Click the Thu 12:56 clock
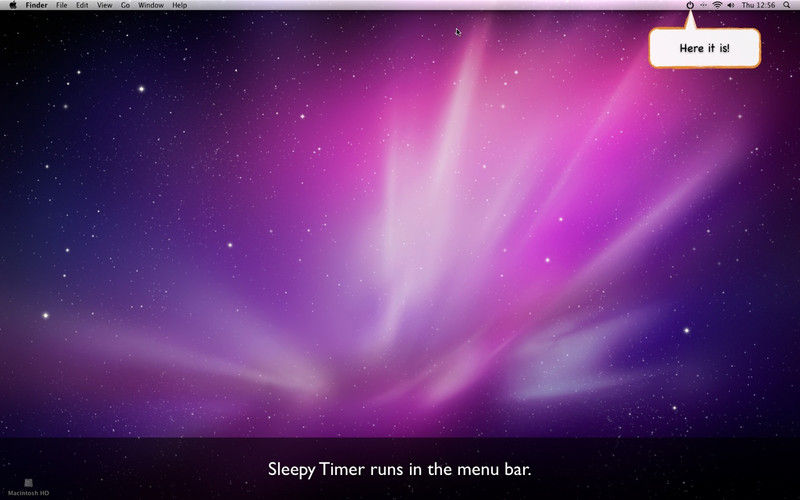Image resolution: width=800 pixels, height=500 pixels. (759, 5)
